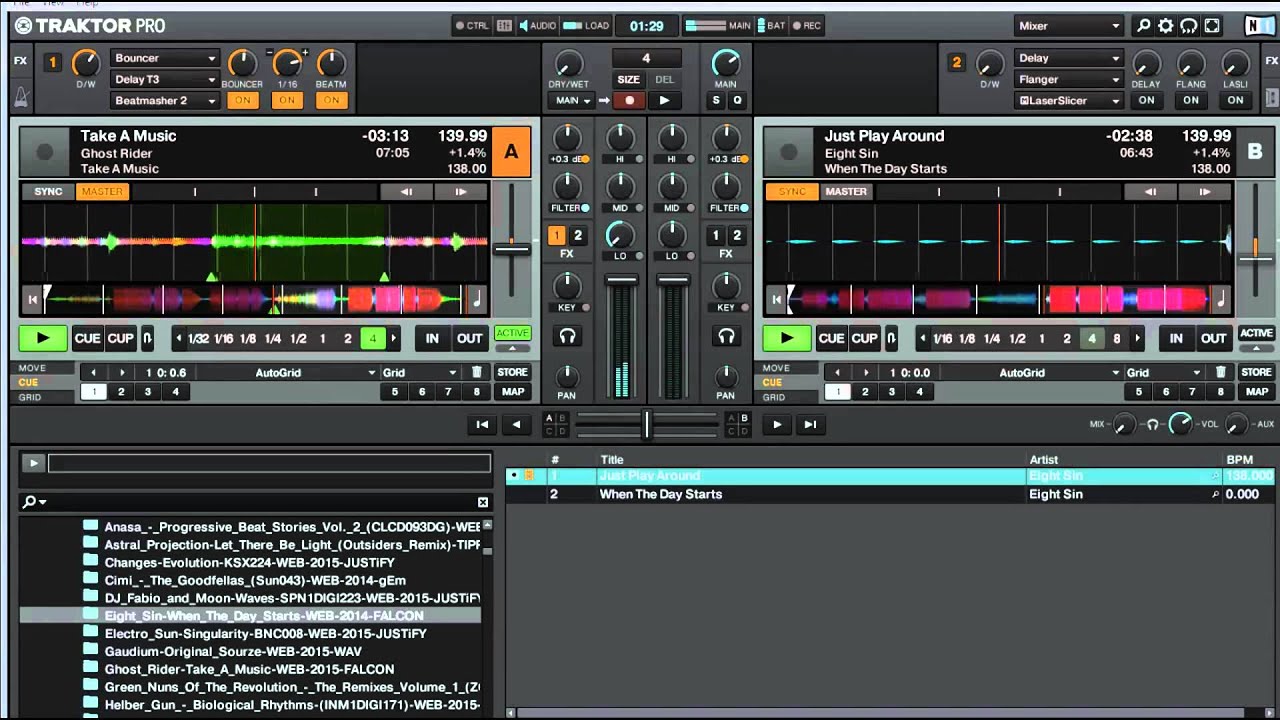Open the LaserSlicer effect dropdown

pyautogui.click(x=1069, y=100)
